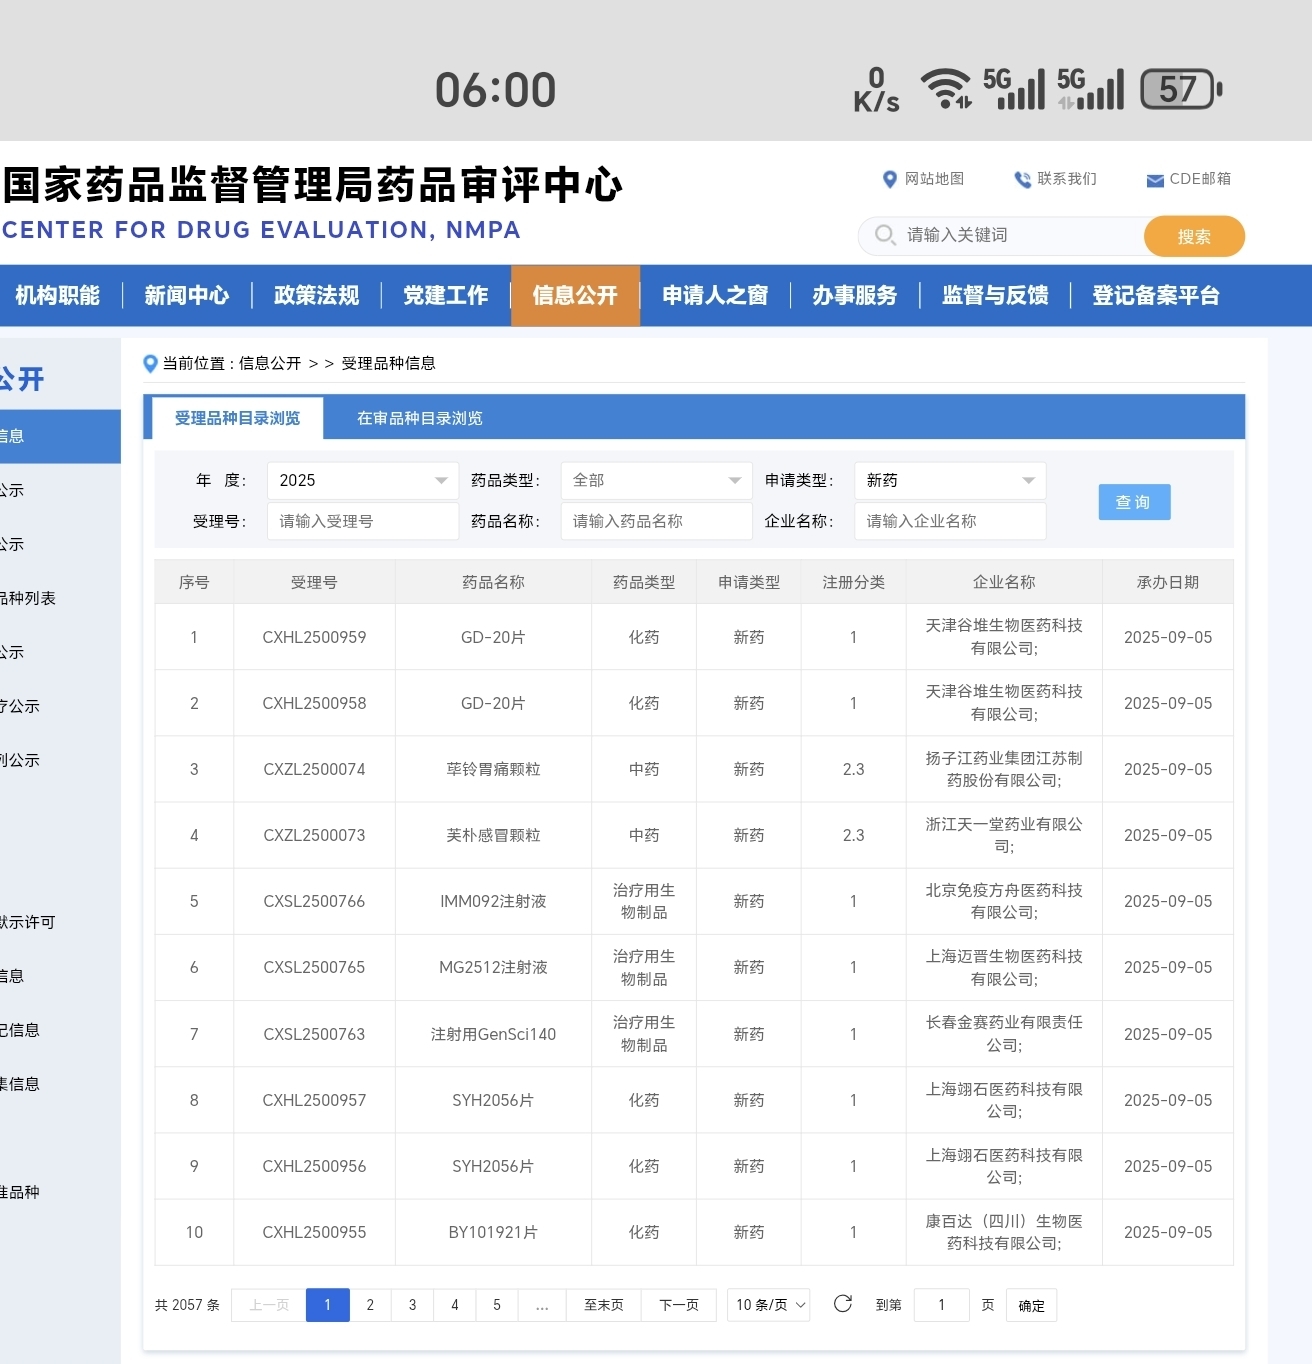Screen dimensions: 1312x1364
Task: Click drug name BY101921片
Action: (493, 1232)
